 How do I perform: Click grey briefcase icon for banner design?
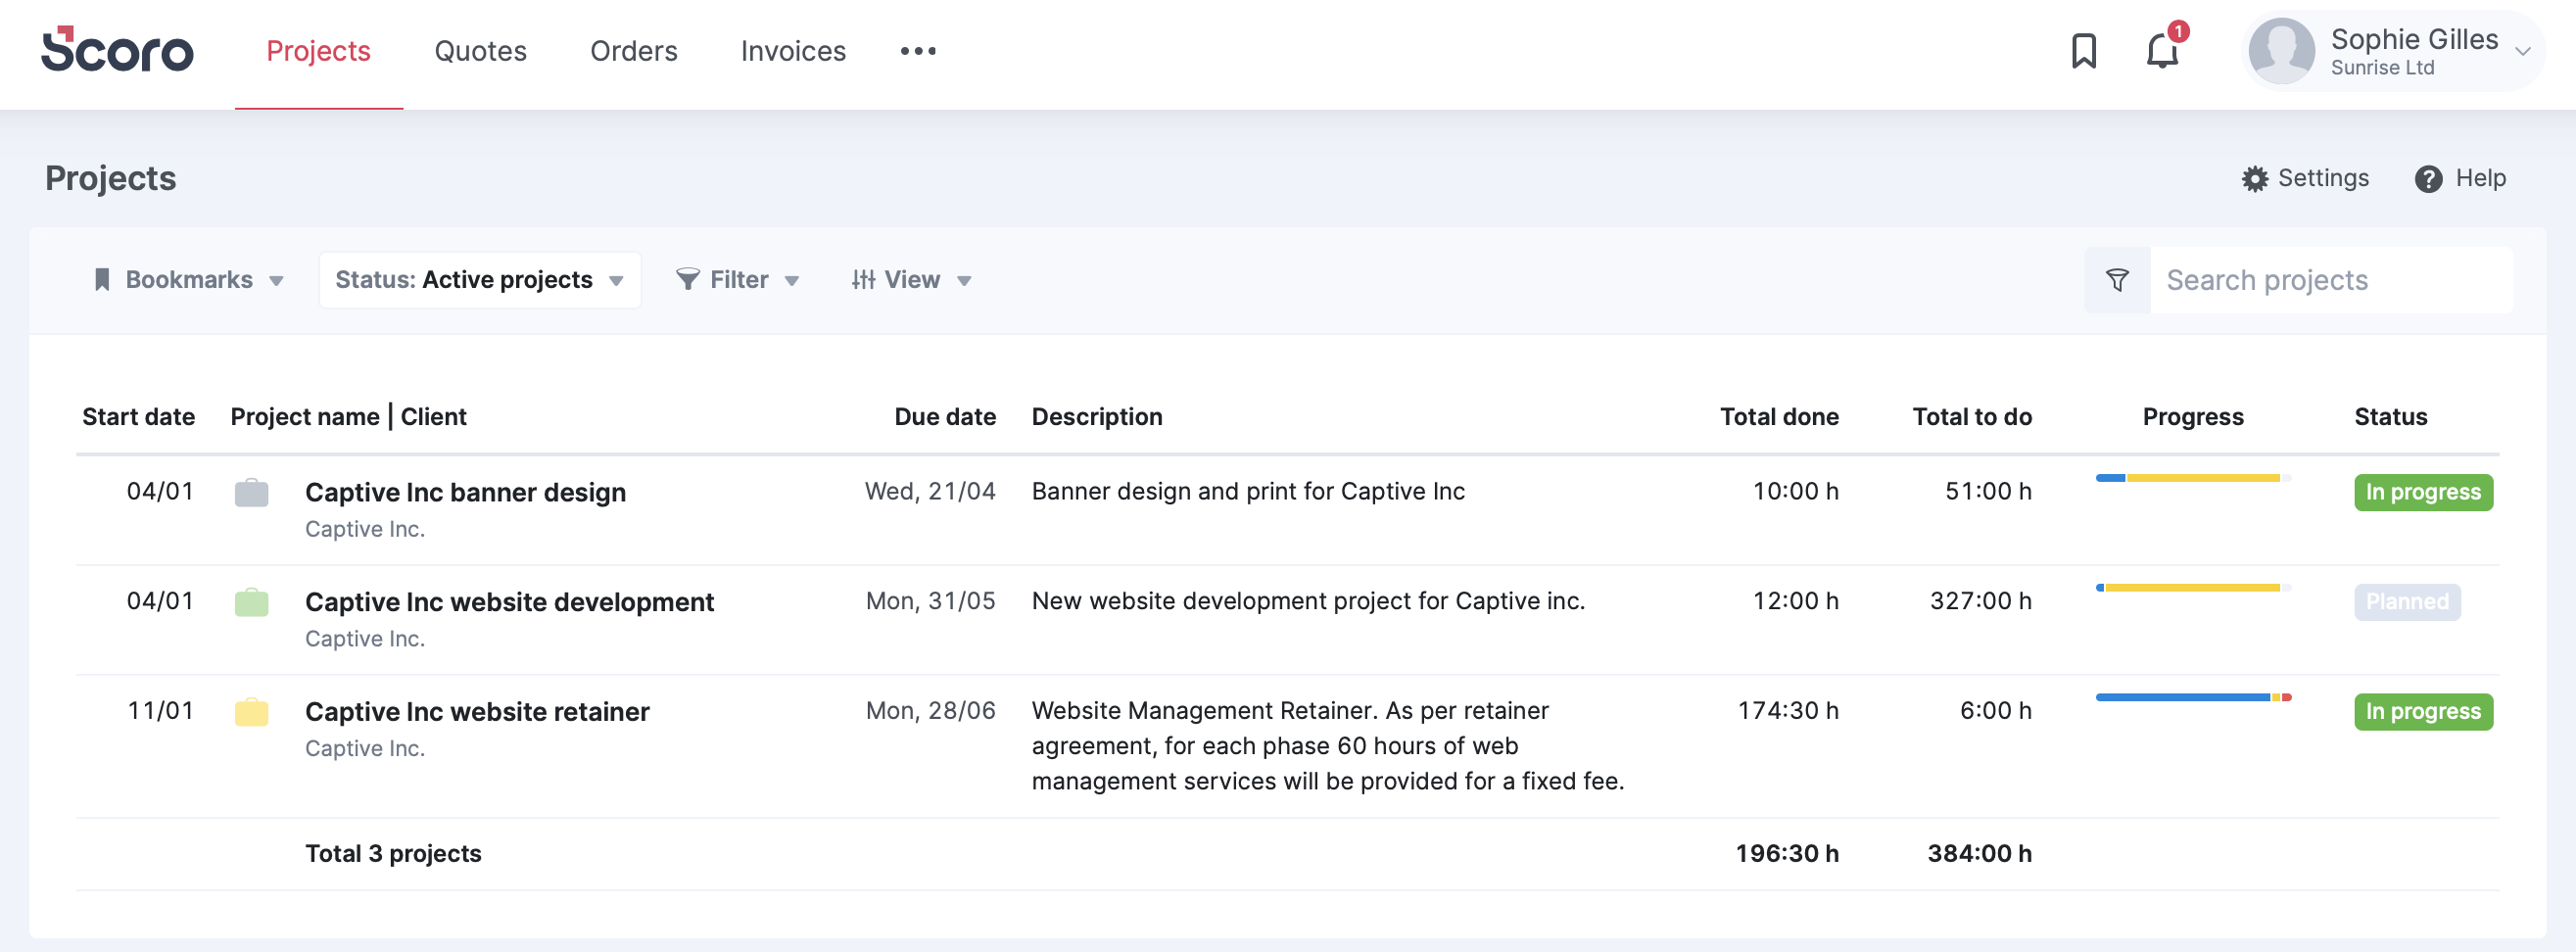[x=251, y=493]
